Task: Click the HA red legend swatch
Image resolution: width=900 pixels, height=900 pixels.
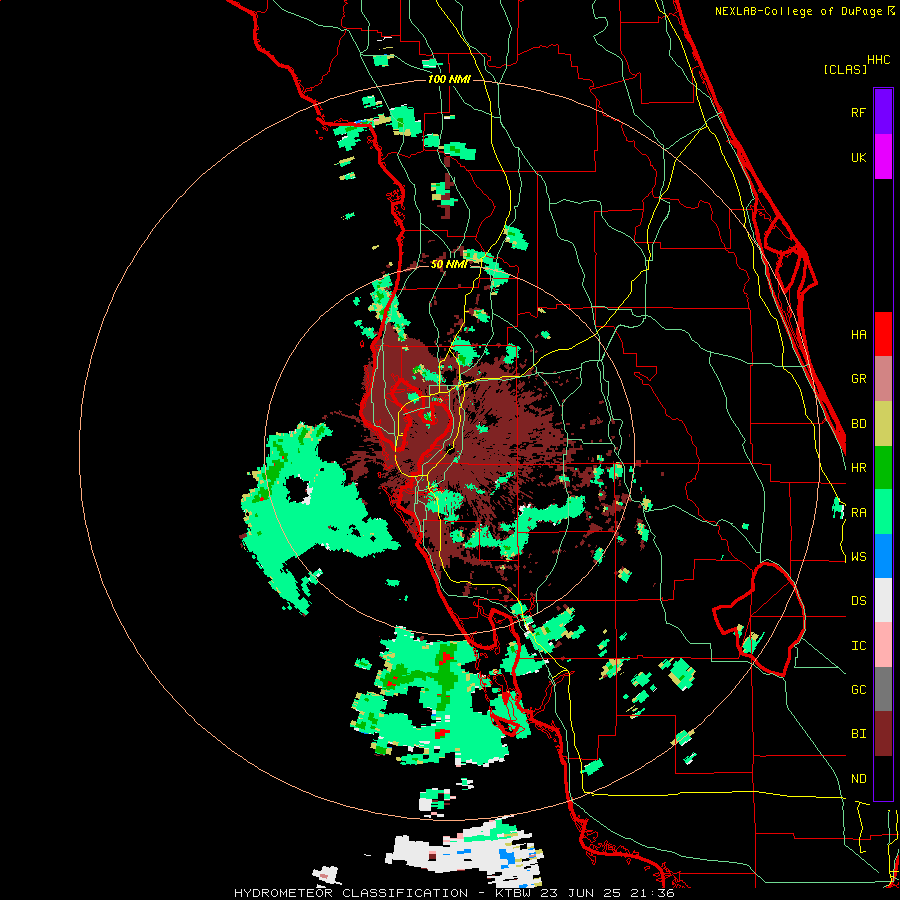Action: point(883,334)
